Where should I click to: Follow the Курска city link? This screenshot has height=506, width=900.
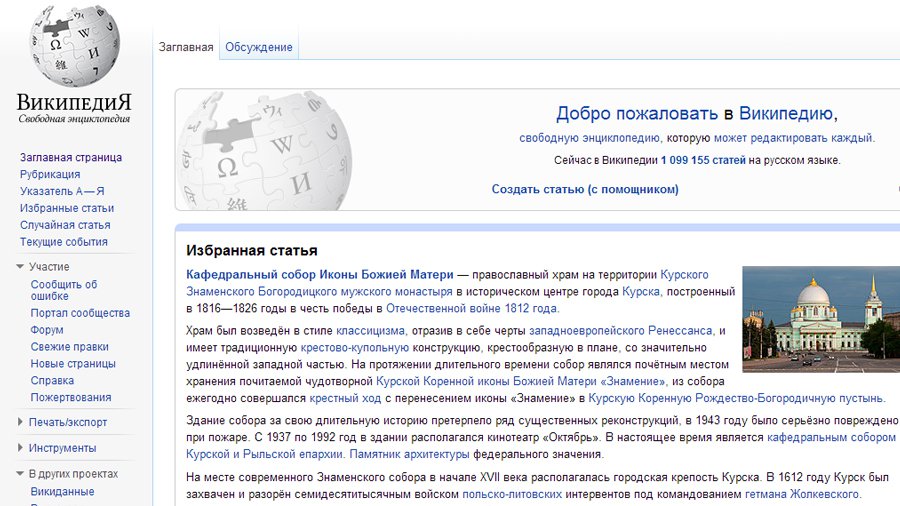[641, 291]
